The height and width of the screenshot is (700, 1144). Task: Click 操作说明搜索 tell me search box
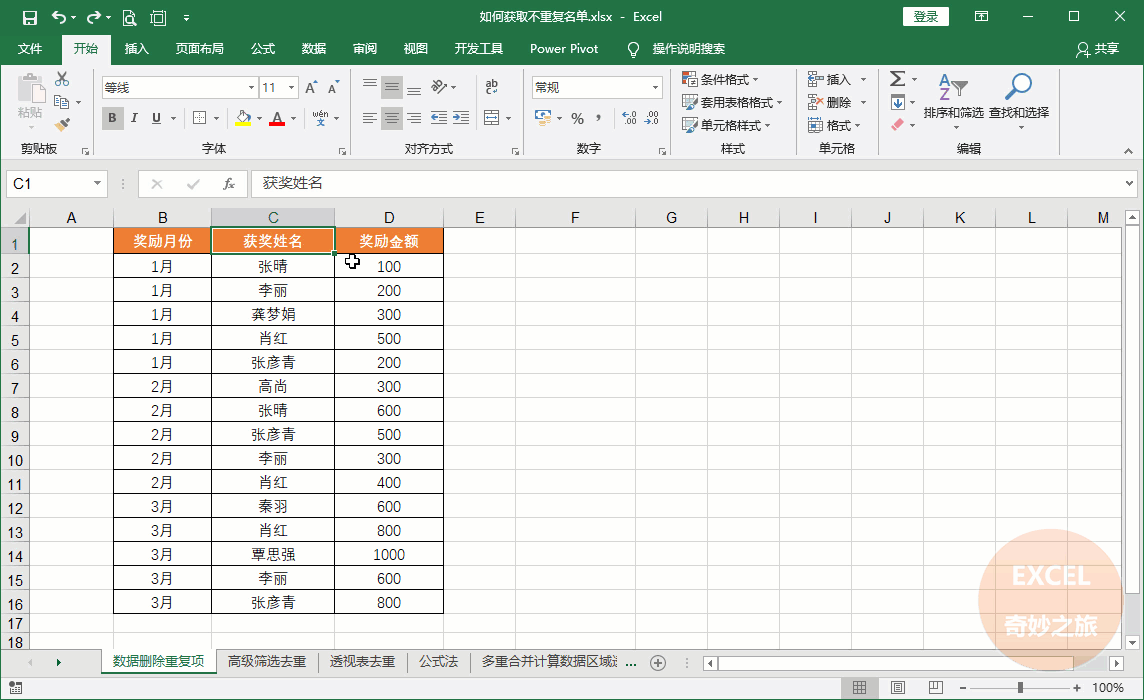coord(688,49)
